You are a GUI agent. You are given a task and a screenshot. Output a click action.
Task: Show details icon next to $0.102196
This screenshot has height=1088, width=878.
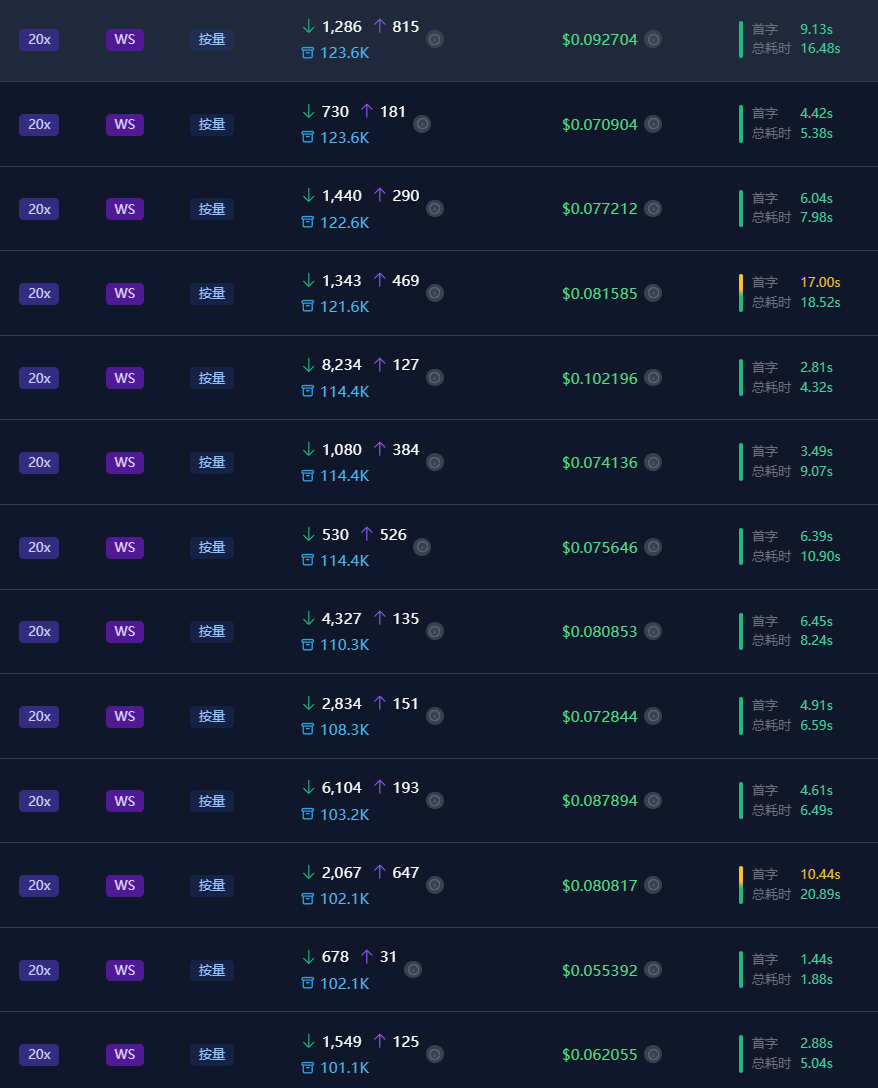(652, 377)
